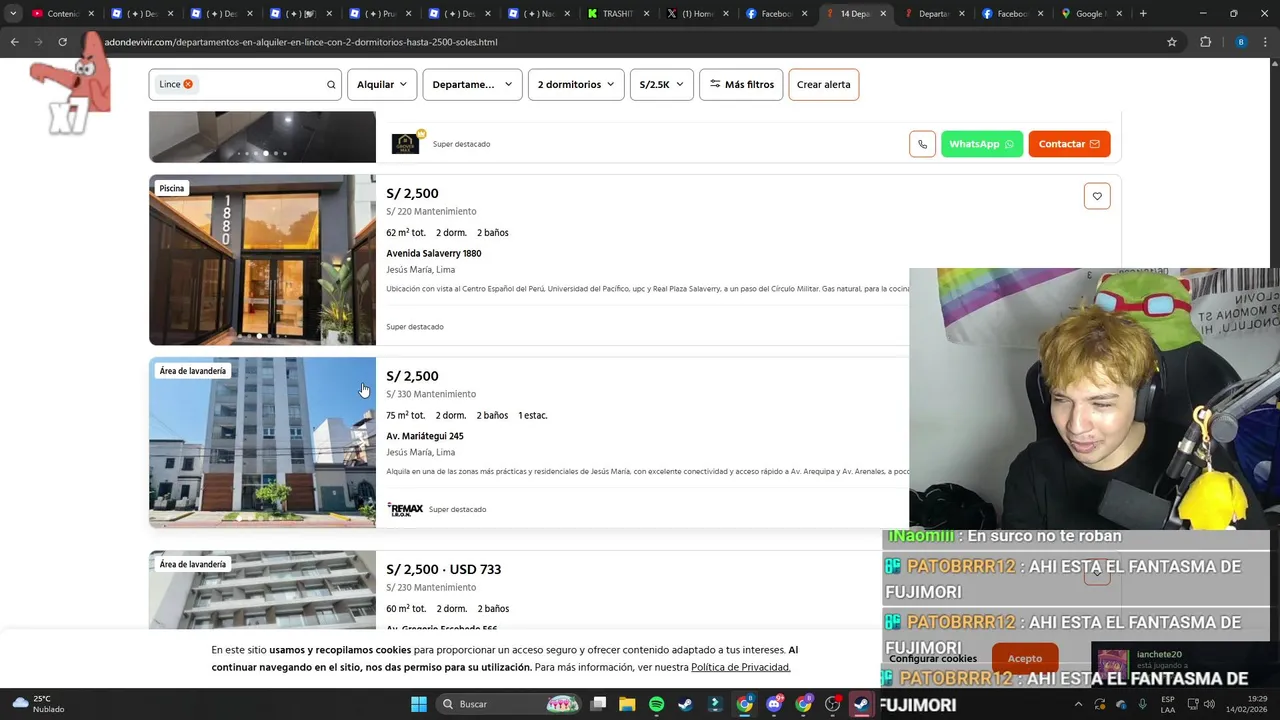
Task: Open a new browser tab
Action: point(1143,14)
